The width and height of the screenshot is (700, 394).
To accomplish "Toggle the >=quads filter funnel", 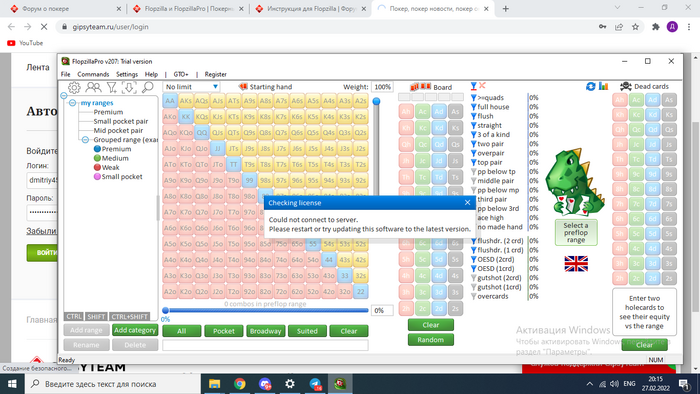I will click(474, 98).
